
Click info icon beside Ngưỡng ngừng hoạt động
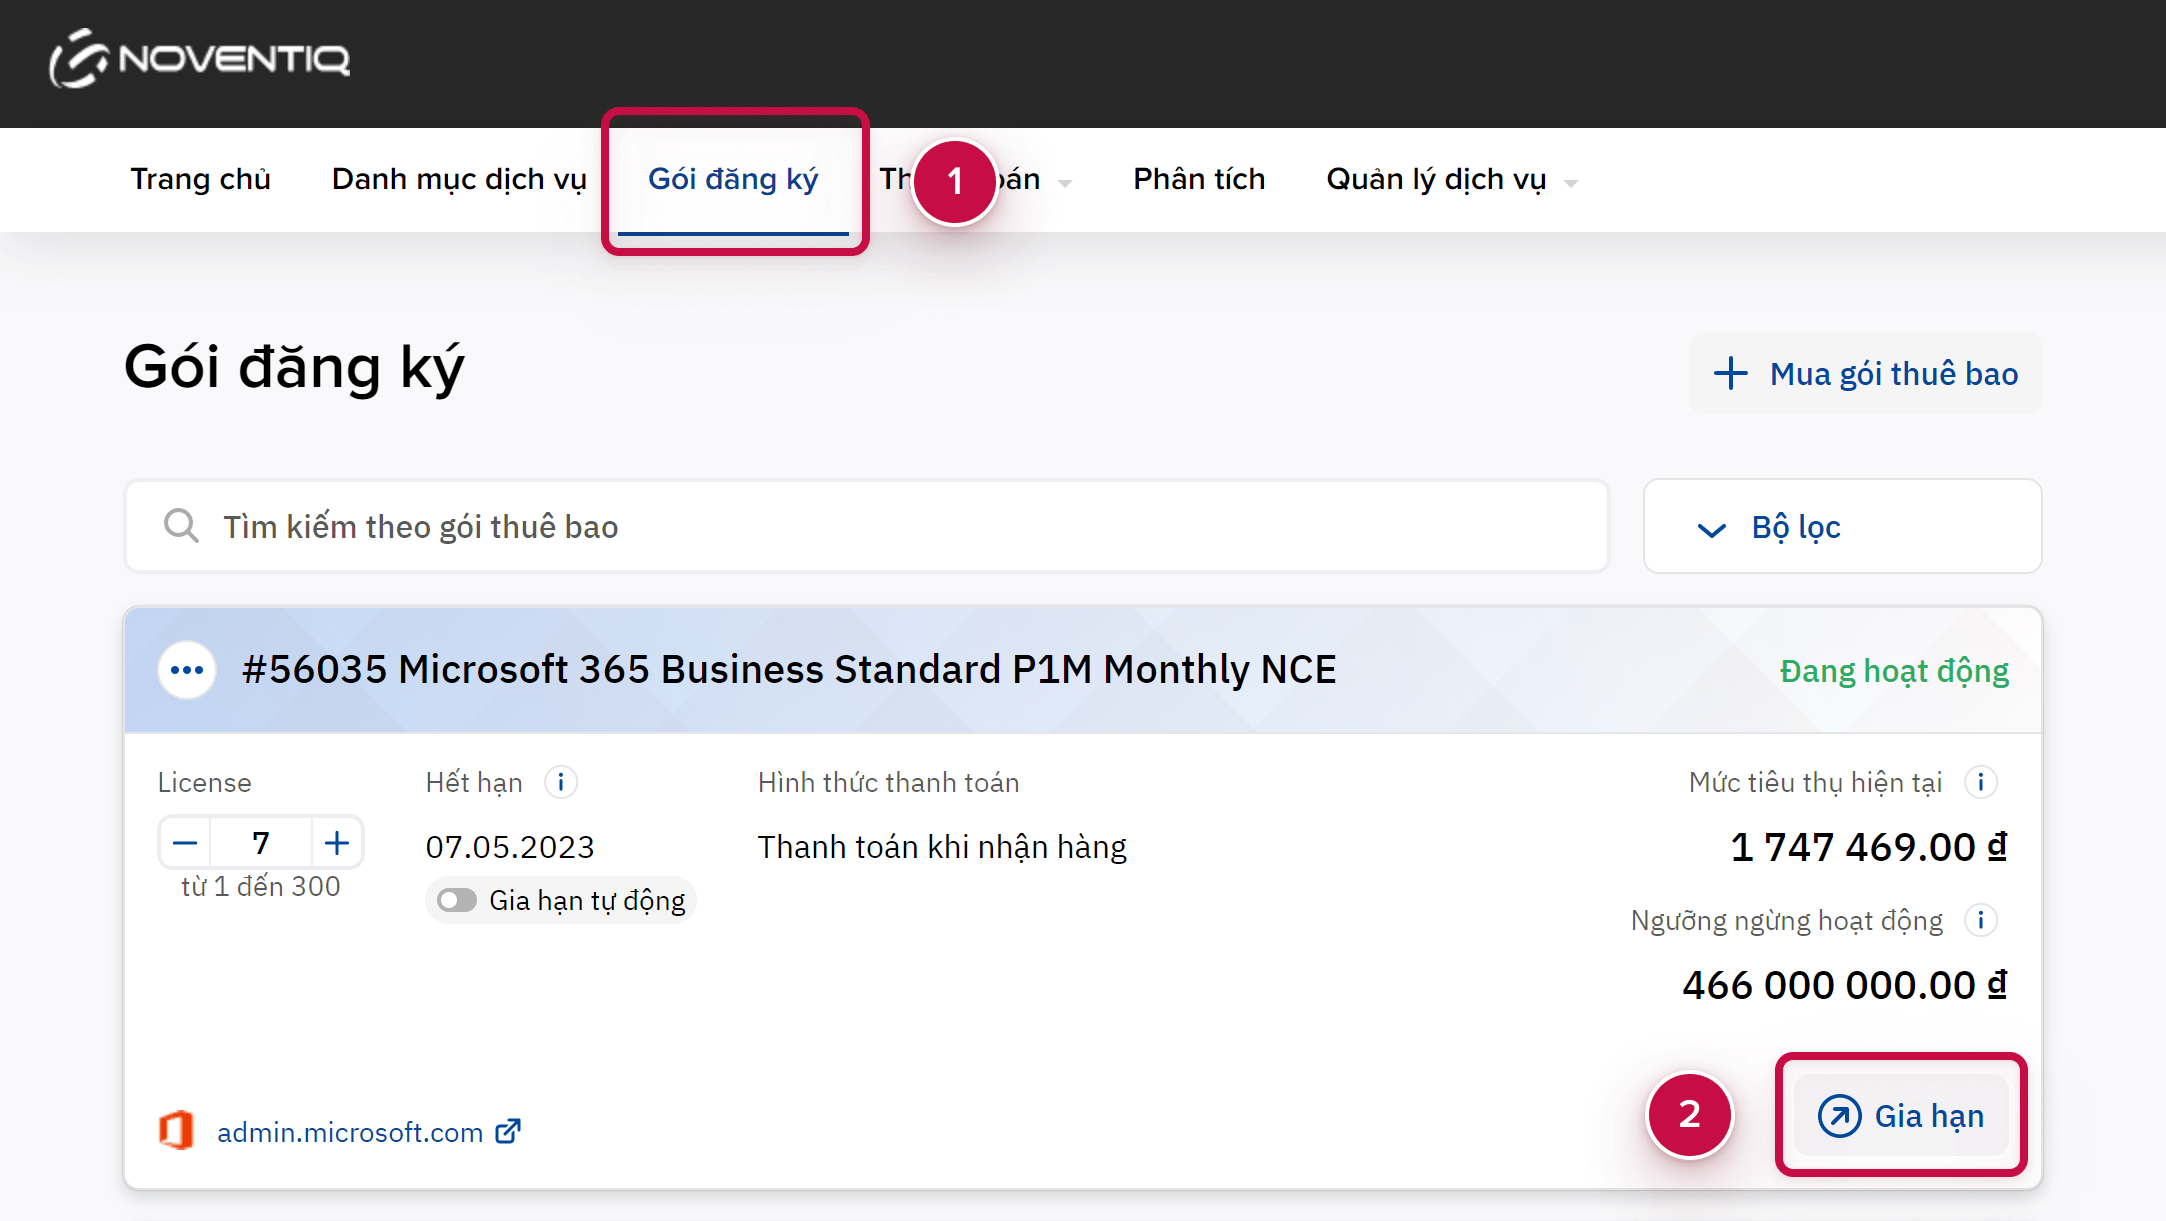point(1980,920)
